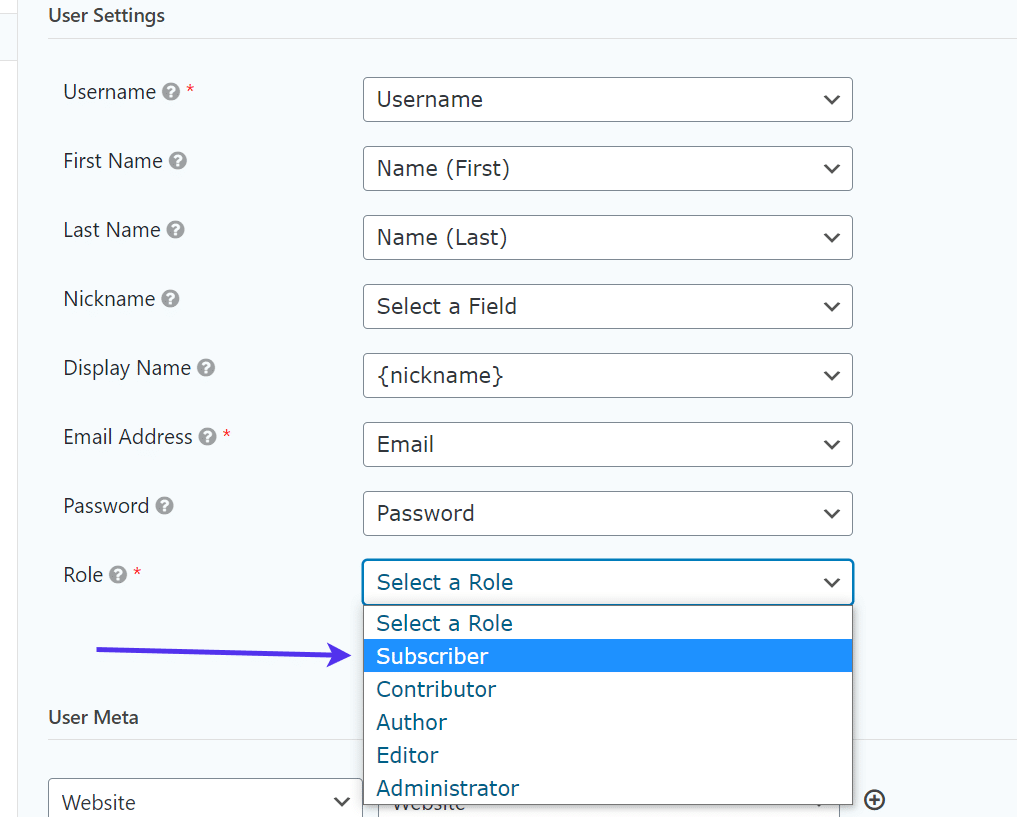The height and width of the screenshot is (817, 1017).
Task: Click help icon next to Role
Action: (x=118, y=575)
